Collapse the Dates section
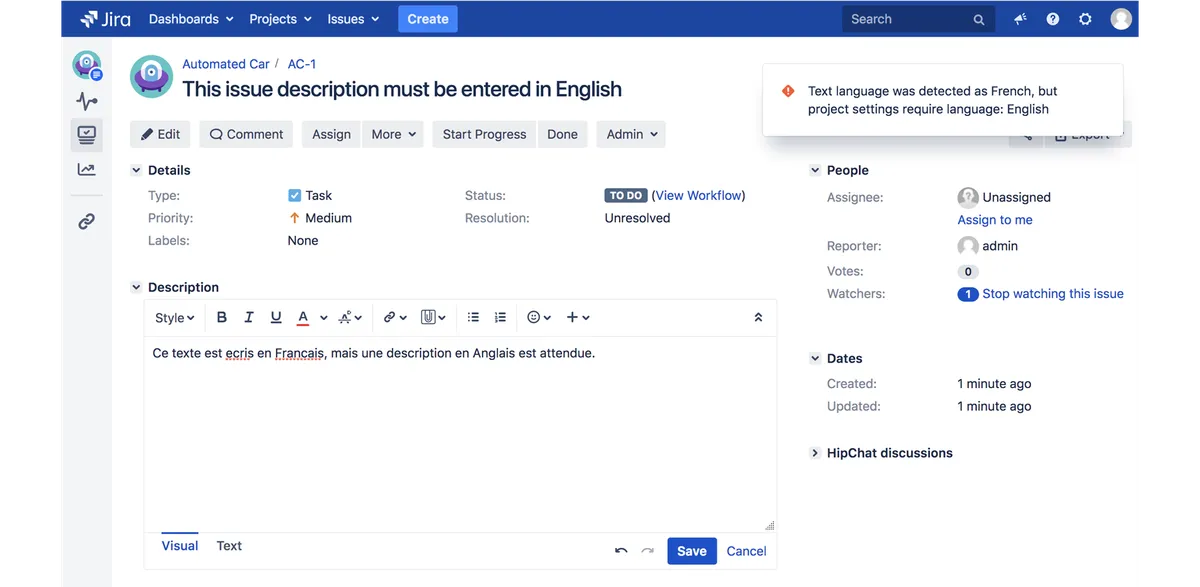Image resolution: width=1200 pixels, height=587 pixels. coord(815,359)
